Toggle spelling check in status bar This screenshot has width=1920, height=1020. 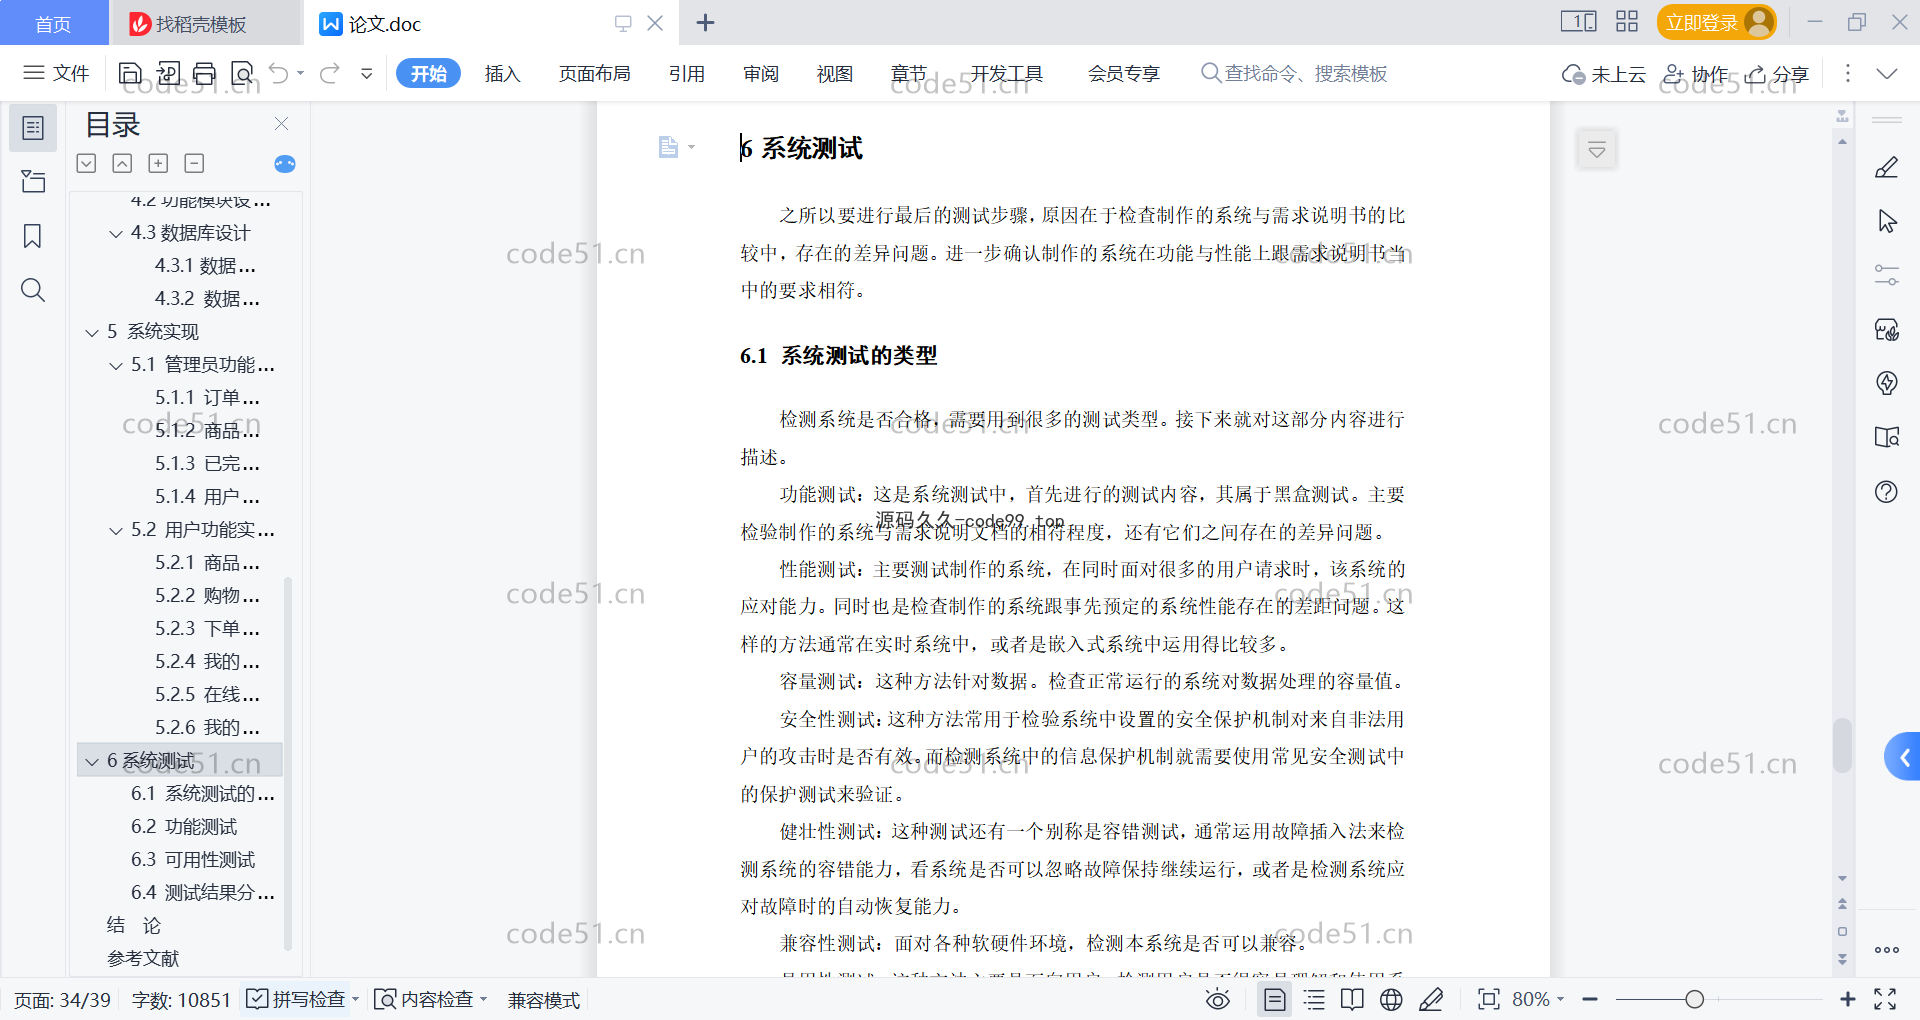pyautogui.click(x=297, y=999)
